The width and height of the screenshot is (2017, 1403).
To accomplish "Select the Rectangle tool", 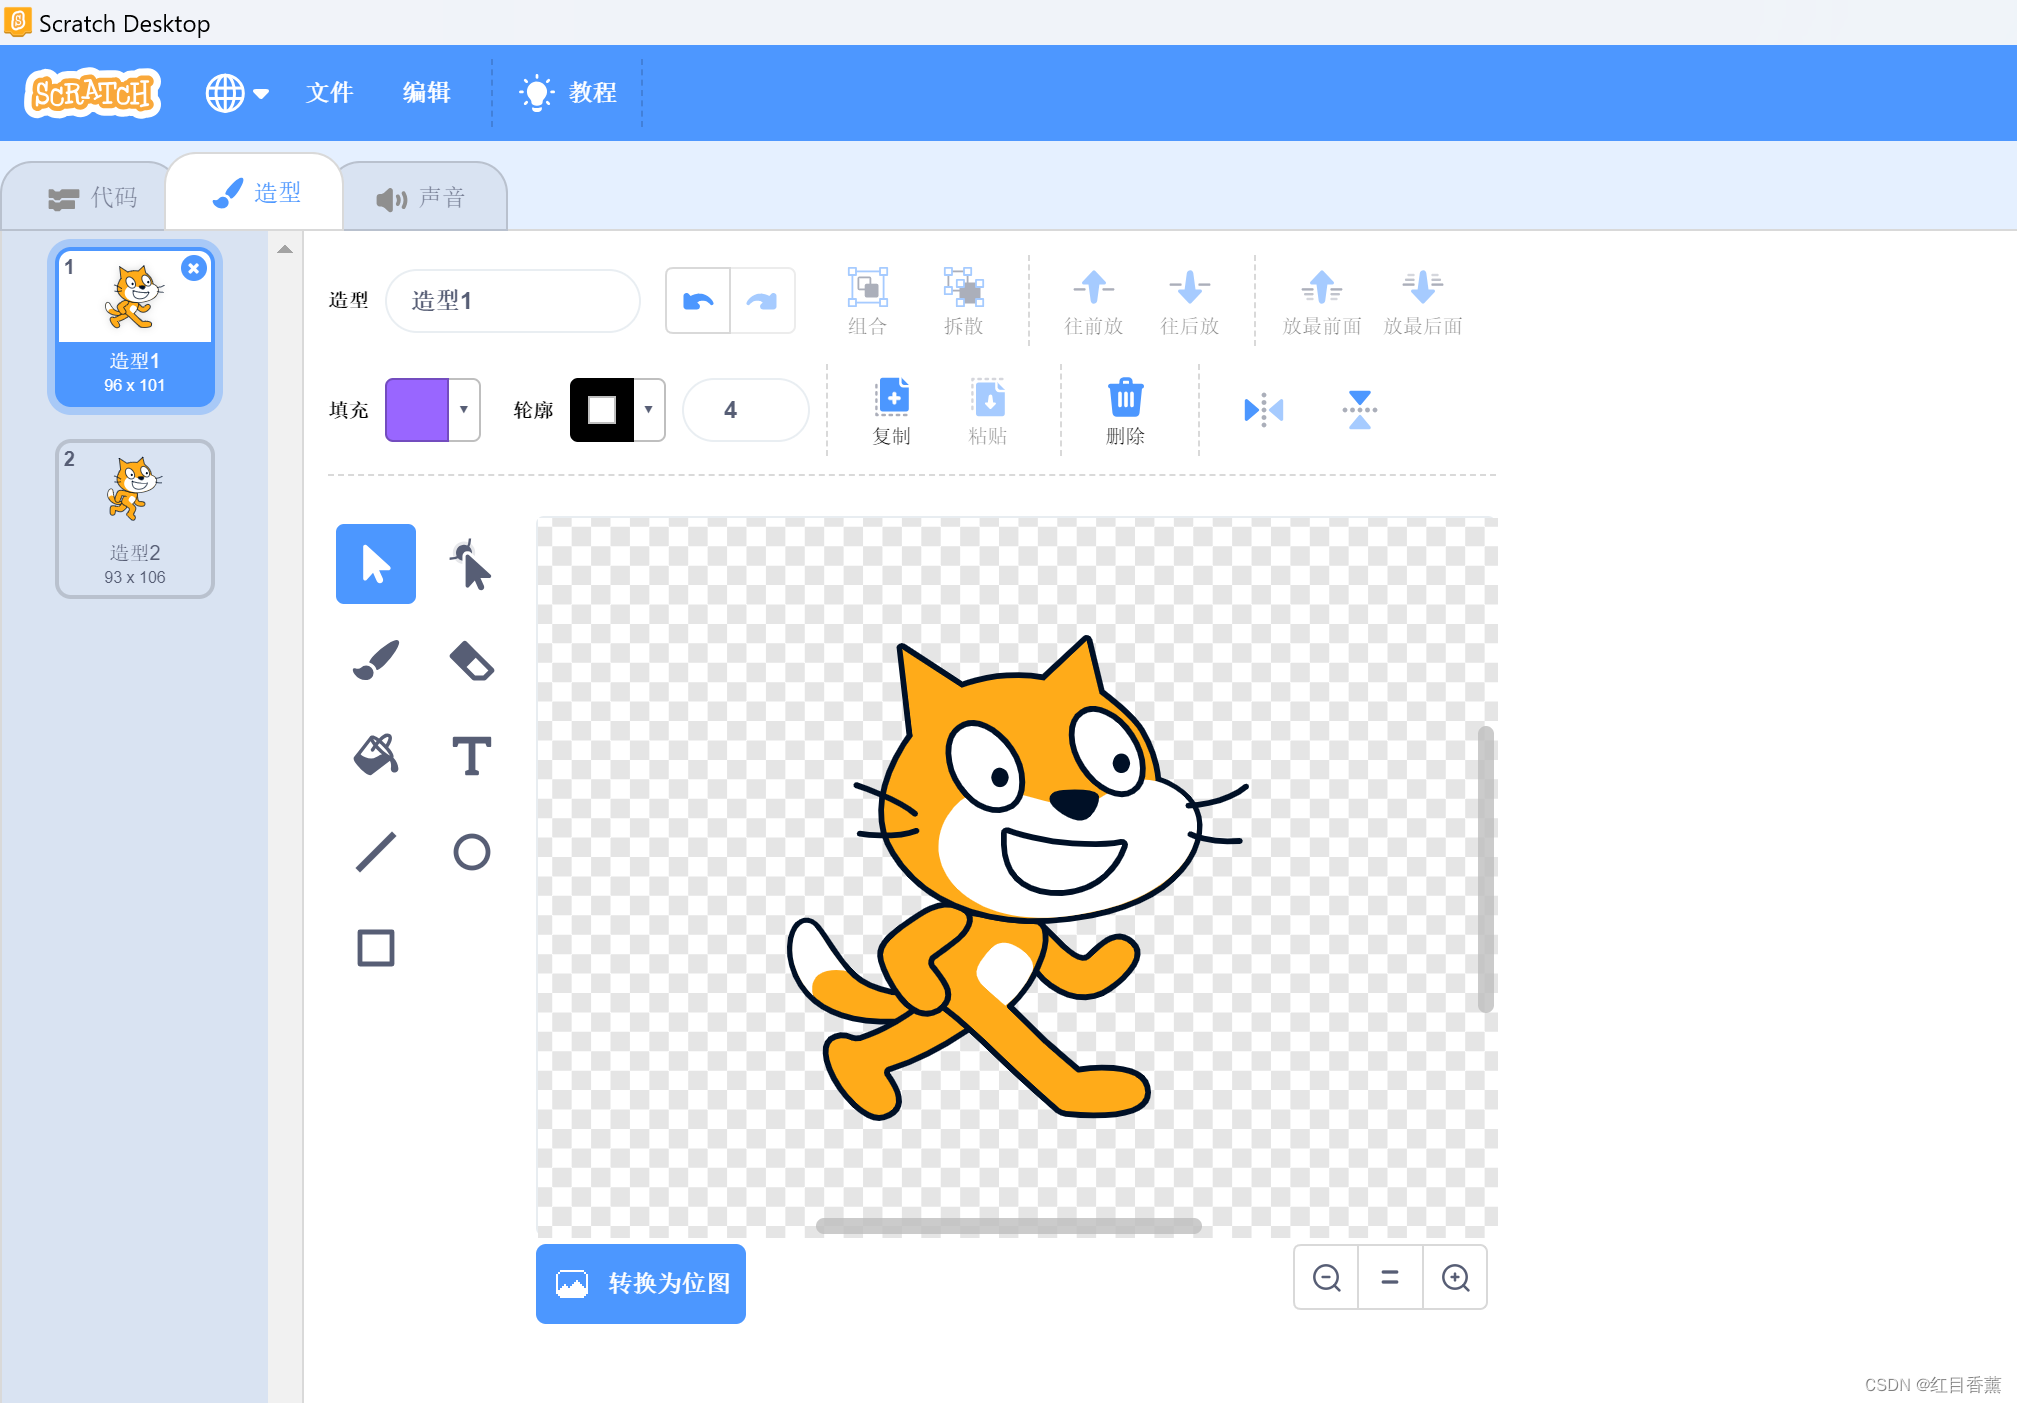I will click(x=375, y=948).
